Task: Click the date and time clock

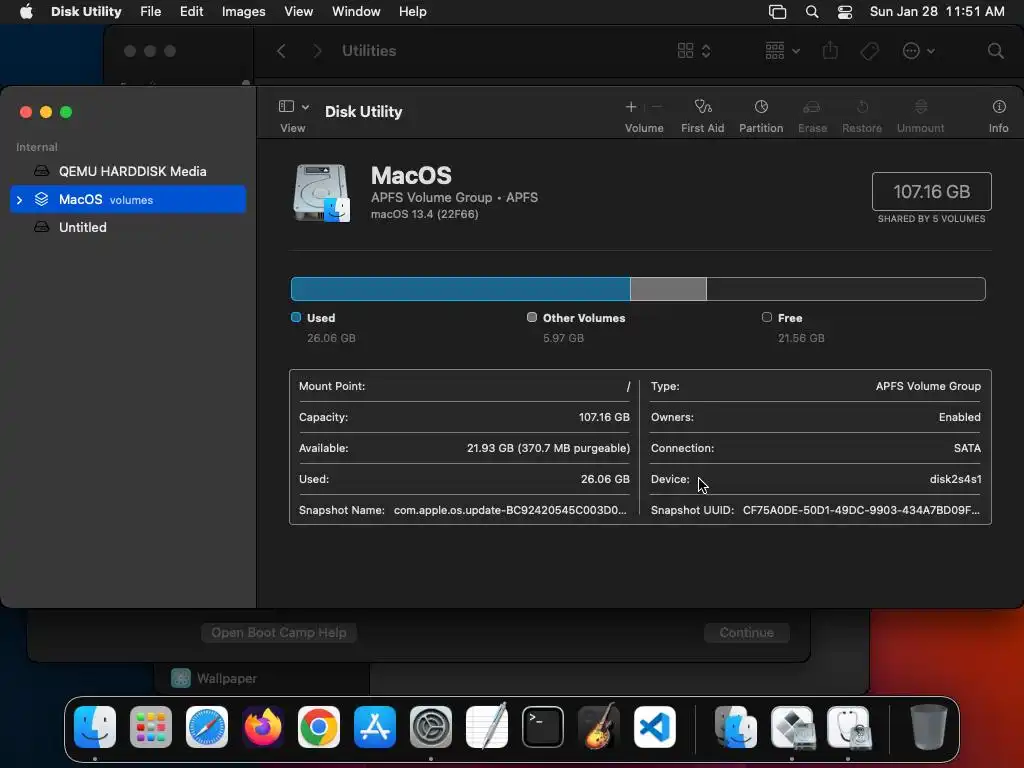Action: pyautogui.click(x=937, y=12)
